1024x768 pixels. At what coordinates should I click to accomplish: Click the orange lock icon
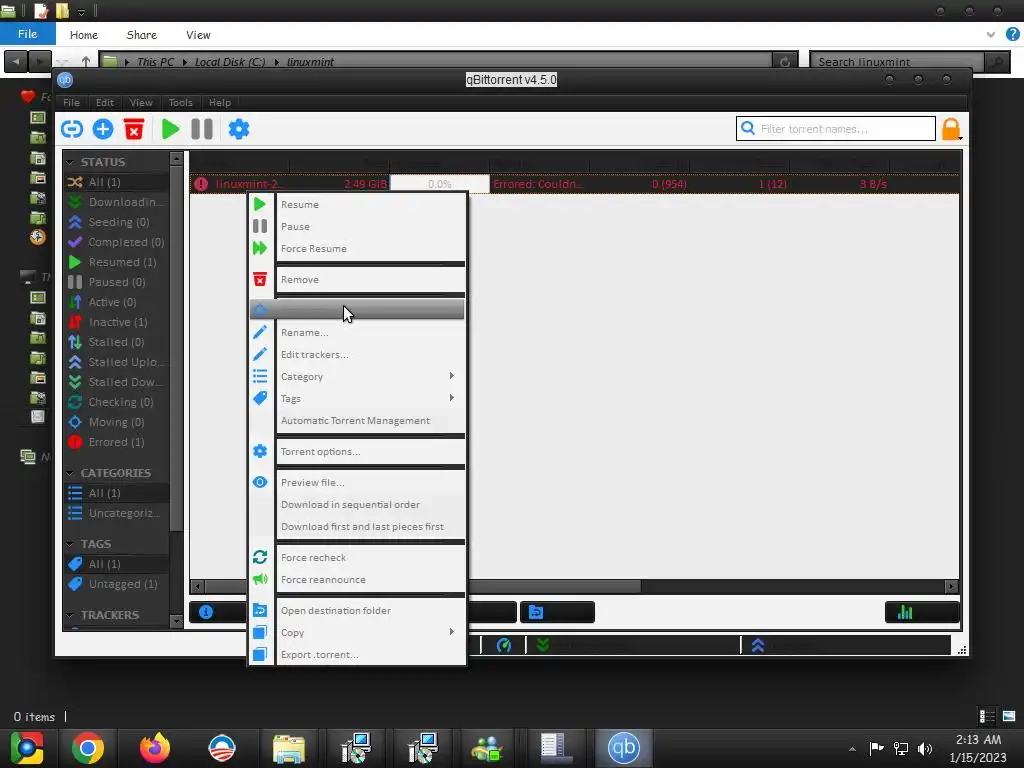951,129
